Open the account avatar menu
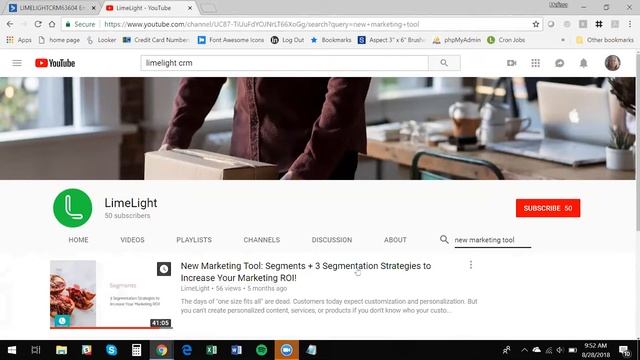 pos(612,63)
